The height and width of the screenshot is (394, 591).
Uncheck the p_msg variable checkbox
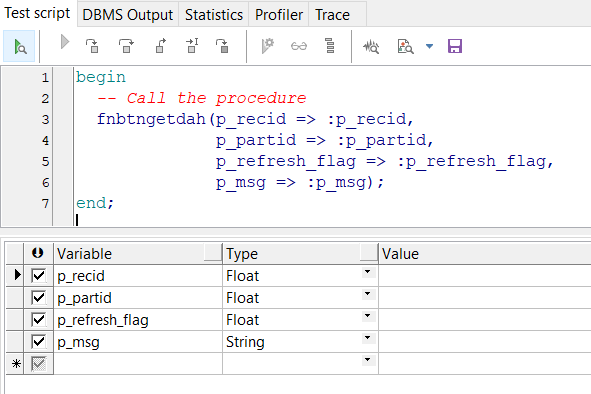[x=38, y=342]
